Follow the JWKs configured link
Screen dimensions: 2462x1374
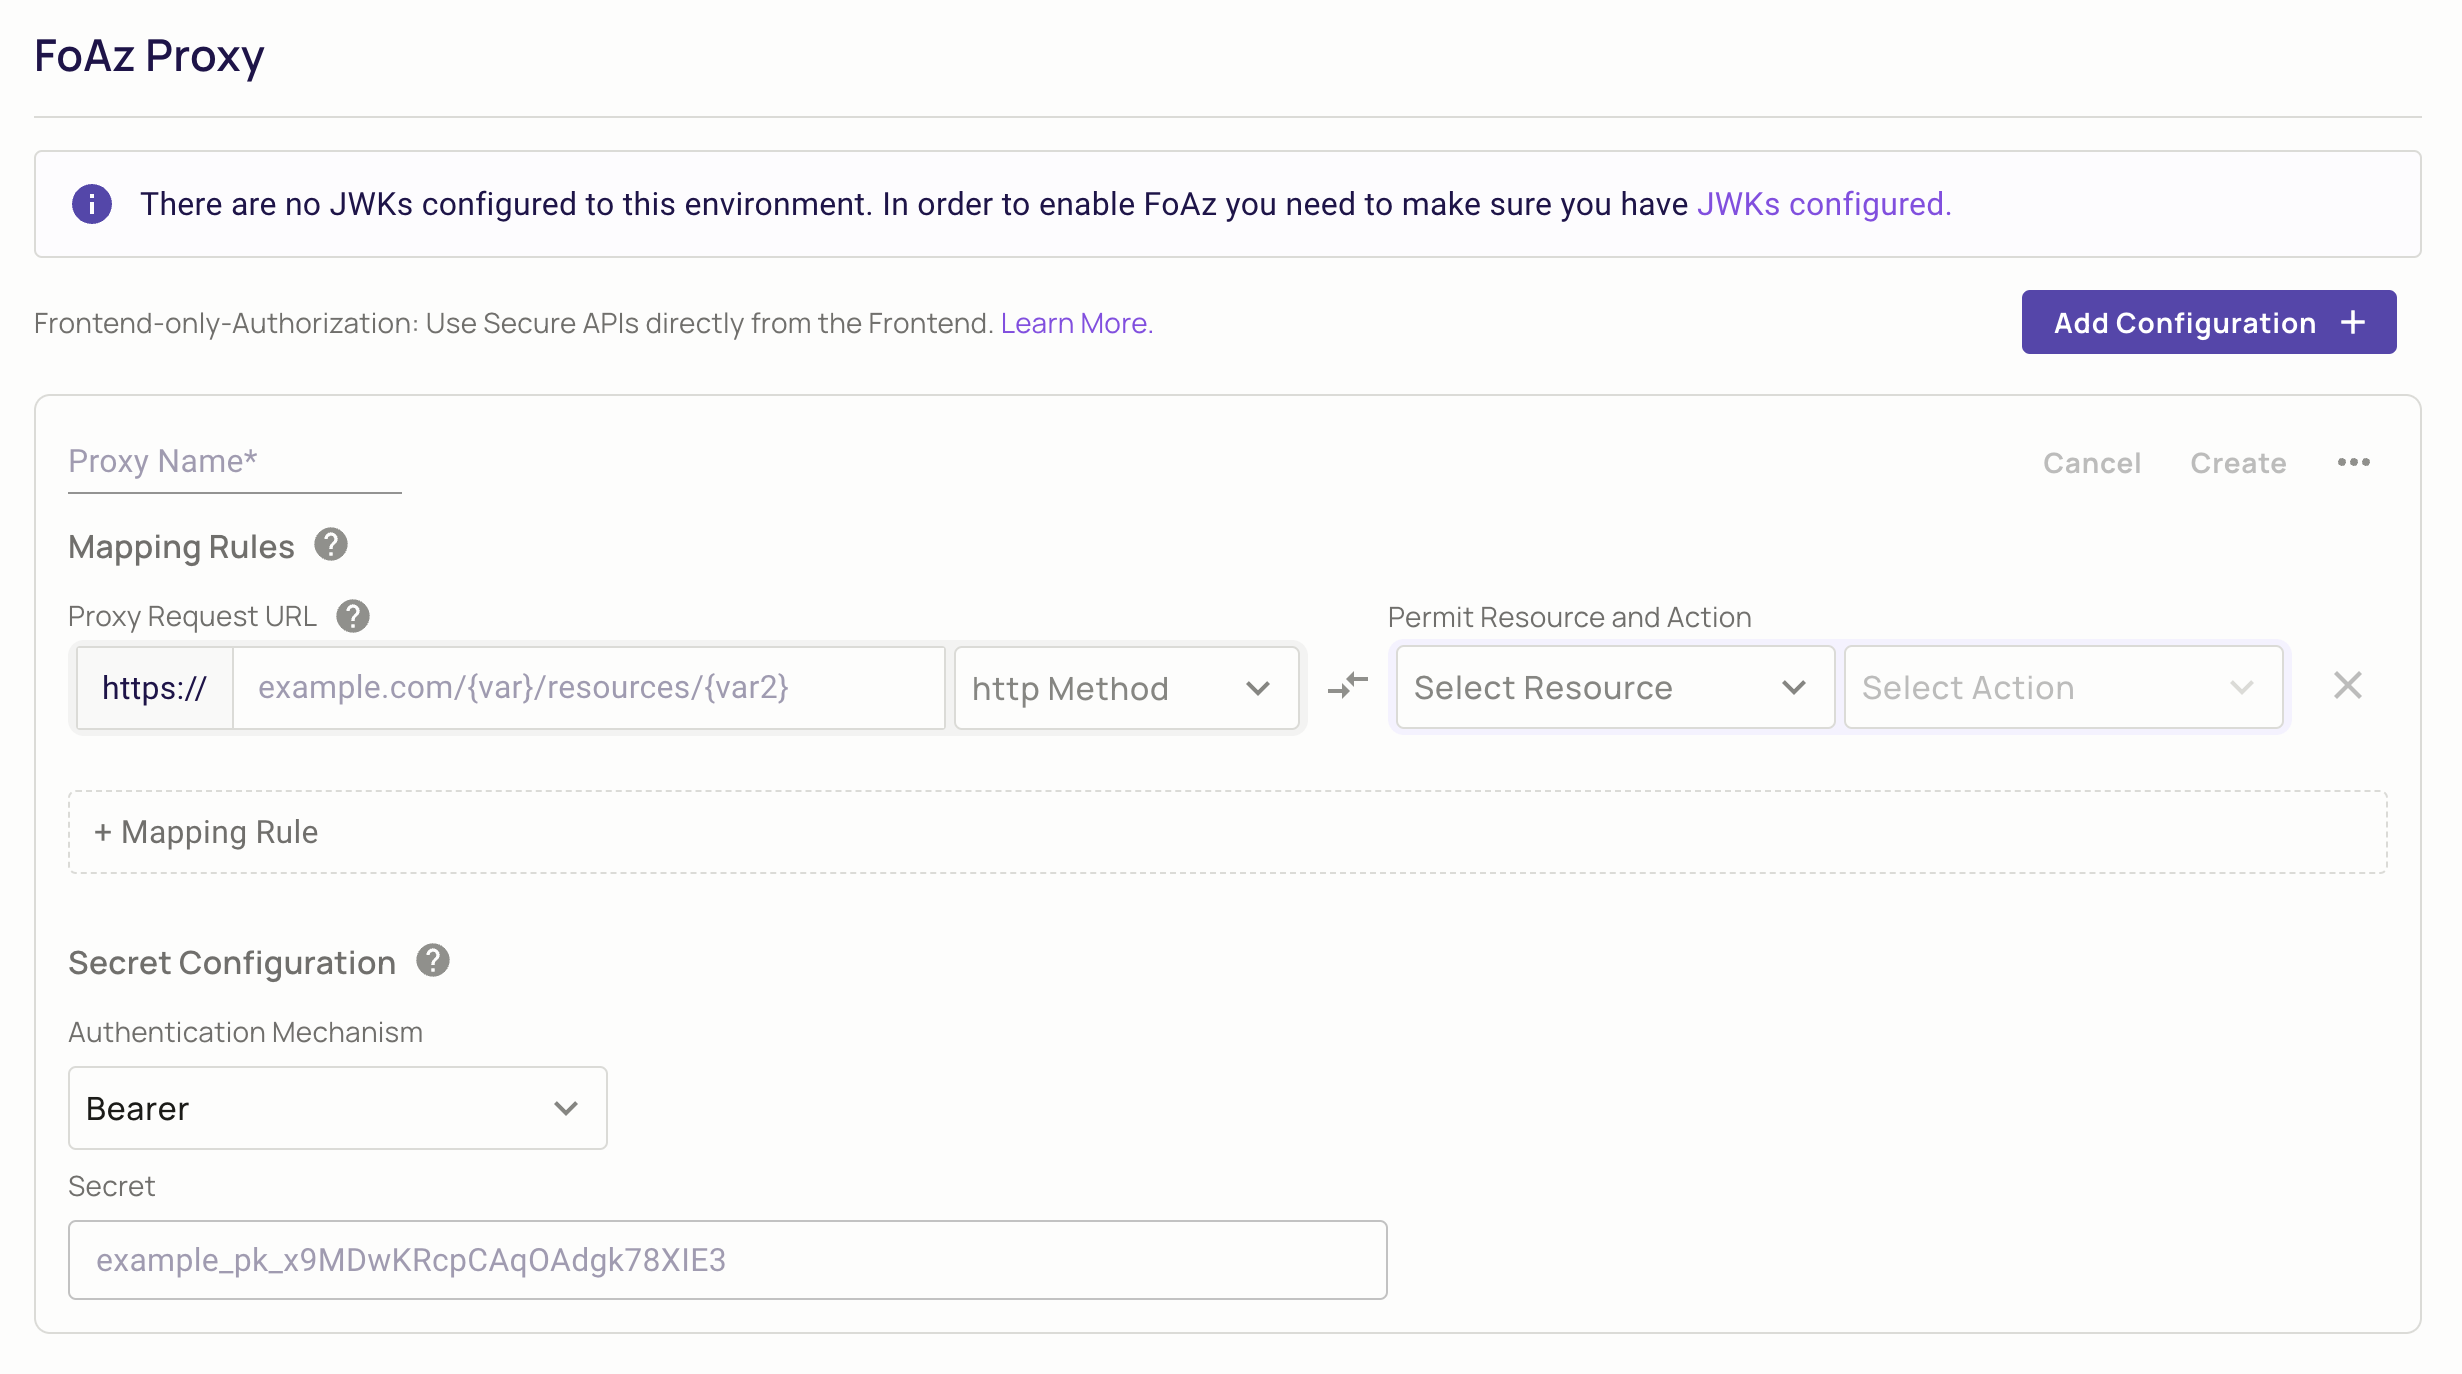click(1823, 204)
